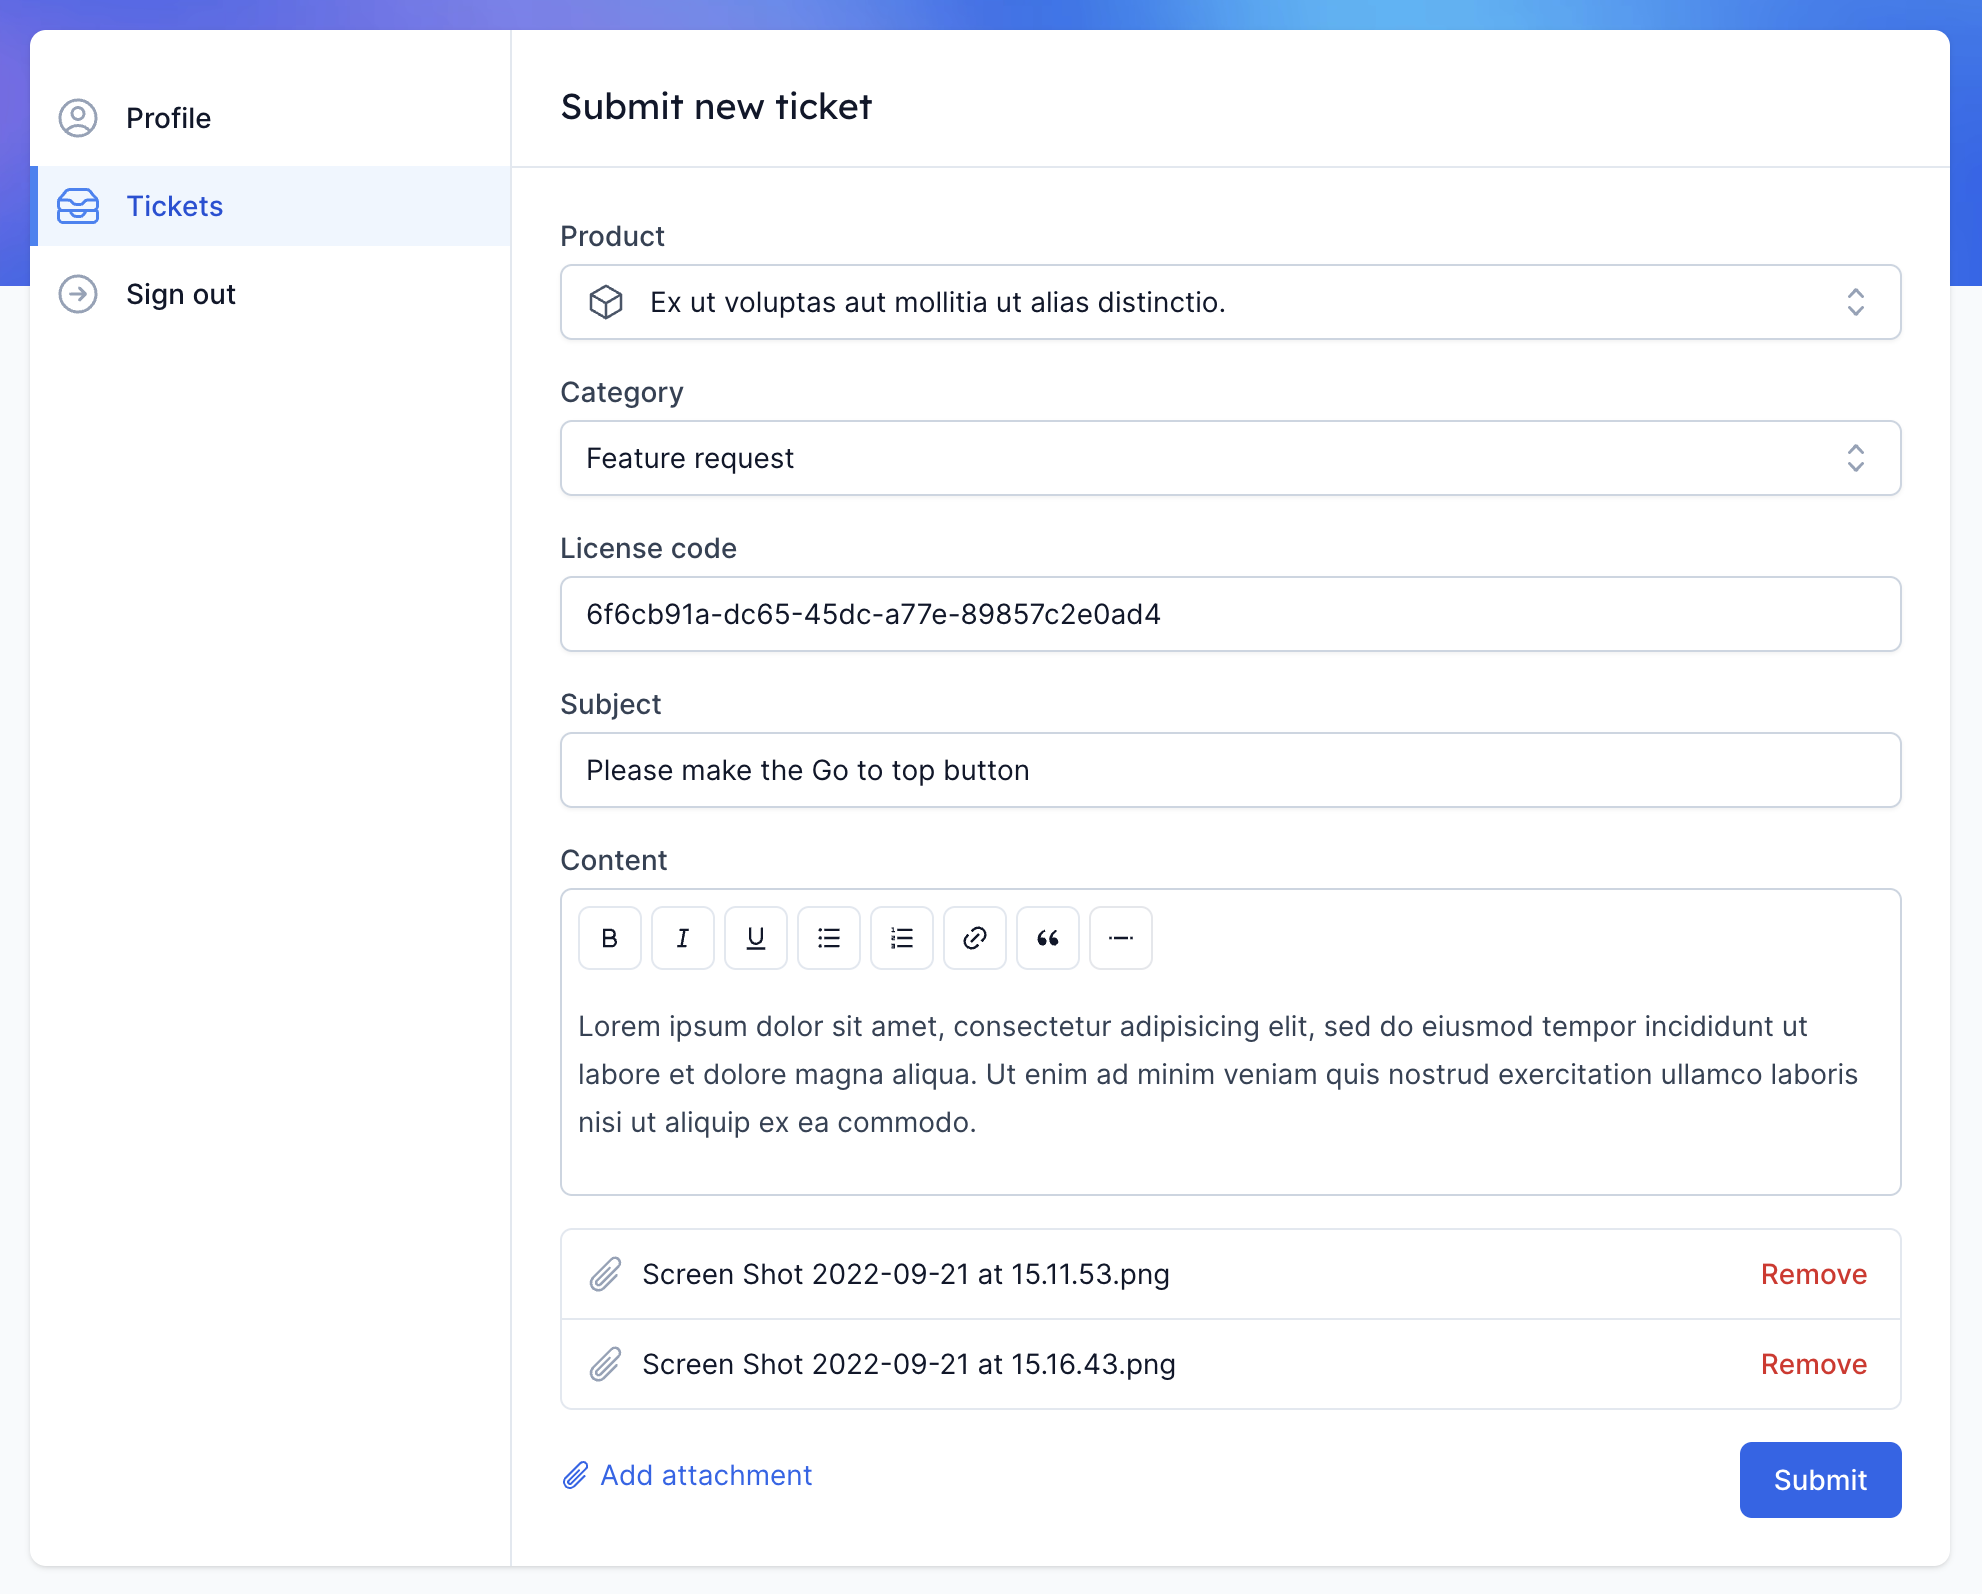Click the Insert link icon

click(974, 937)
